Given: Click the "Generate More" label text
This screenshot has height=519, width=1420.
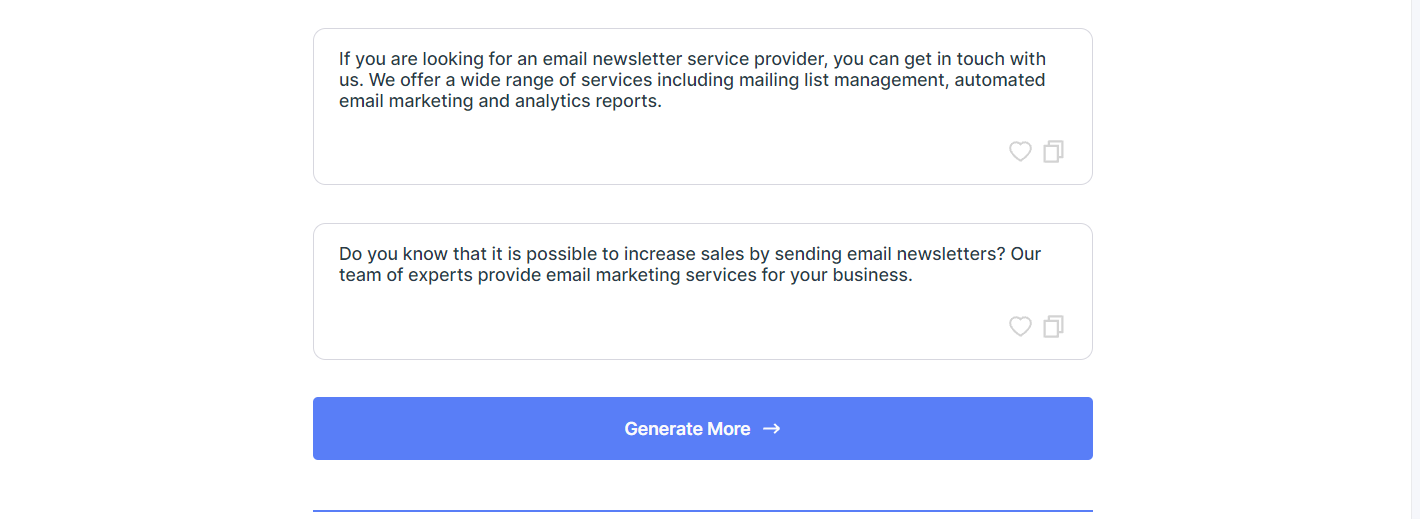Looking at the screenshot, I should tap(687, 429).
